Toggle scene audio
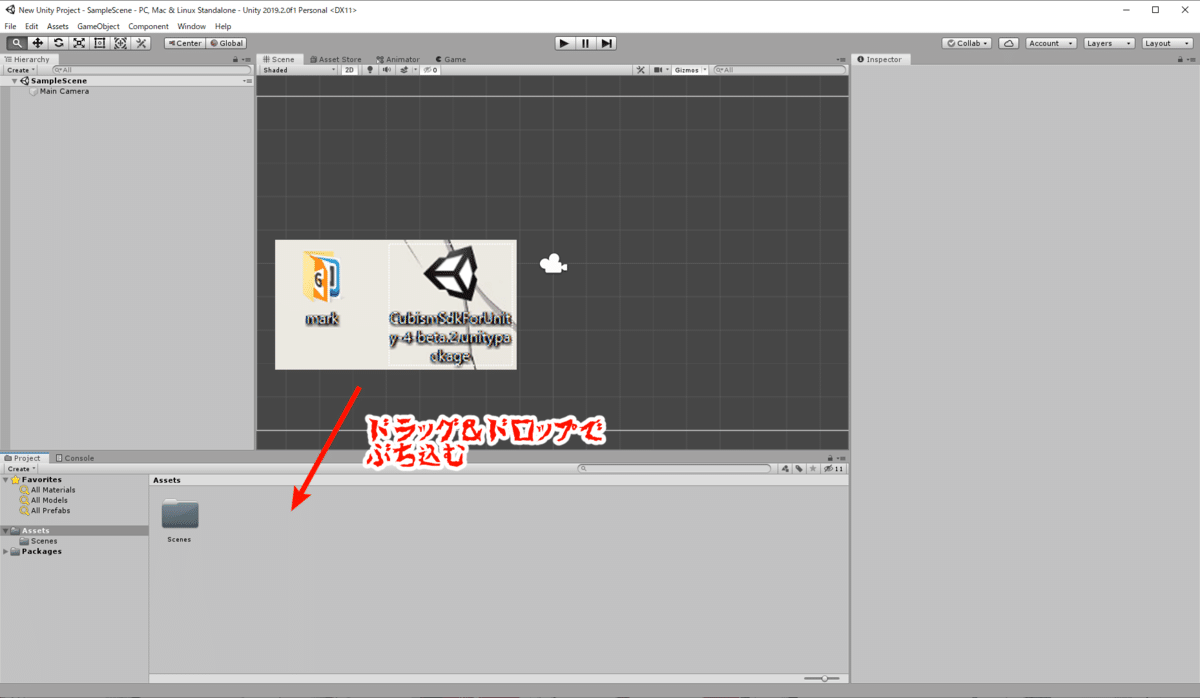 (386, 70)
